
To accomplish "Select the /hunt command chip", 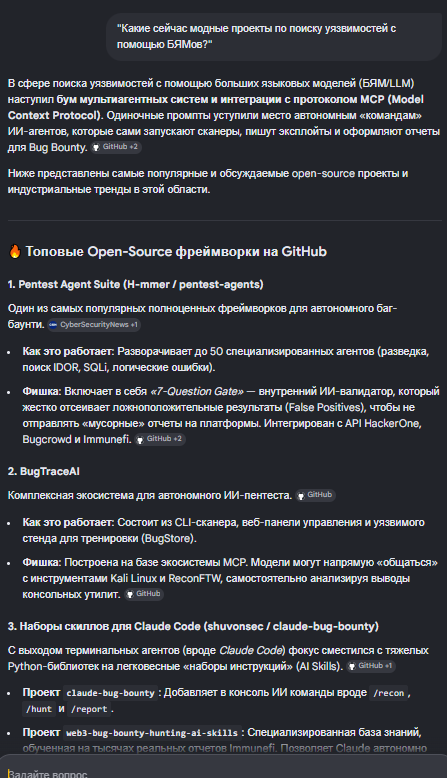I will coord(39,710).
